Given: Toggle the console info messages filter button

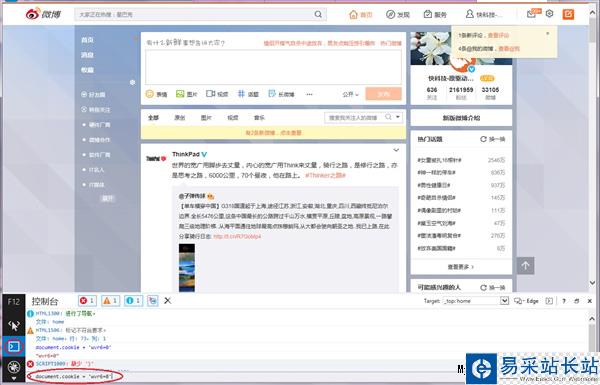Looking at the screenshot, I should [134, 301].
